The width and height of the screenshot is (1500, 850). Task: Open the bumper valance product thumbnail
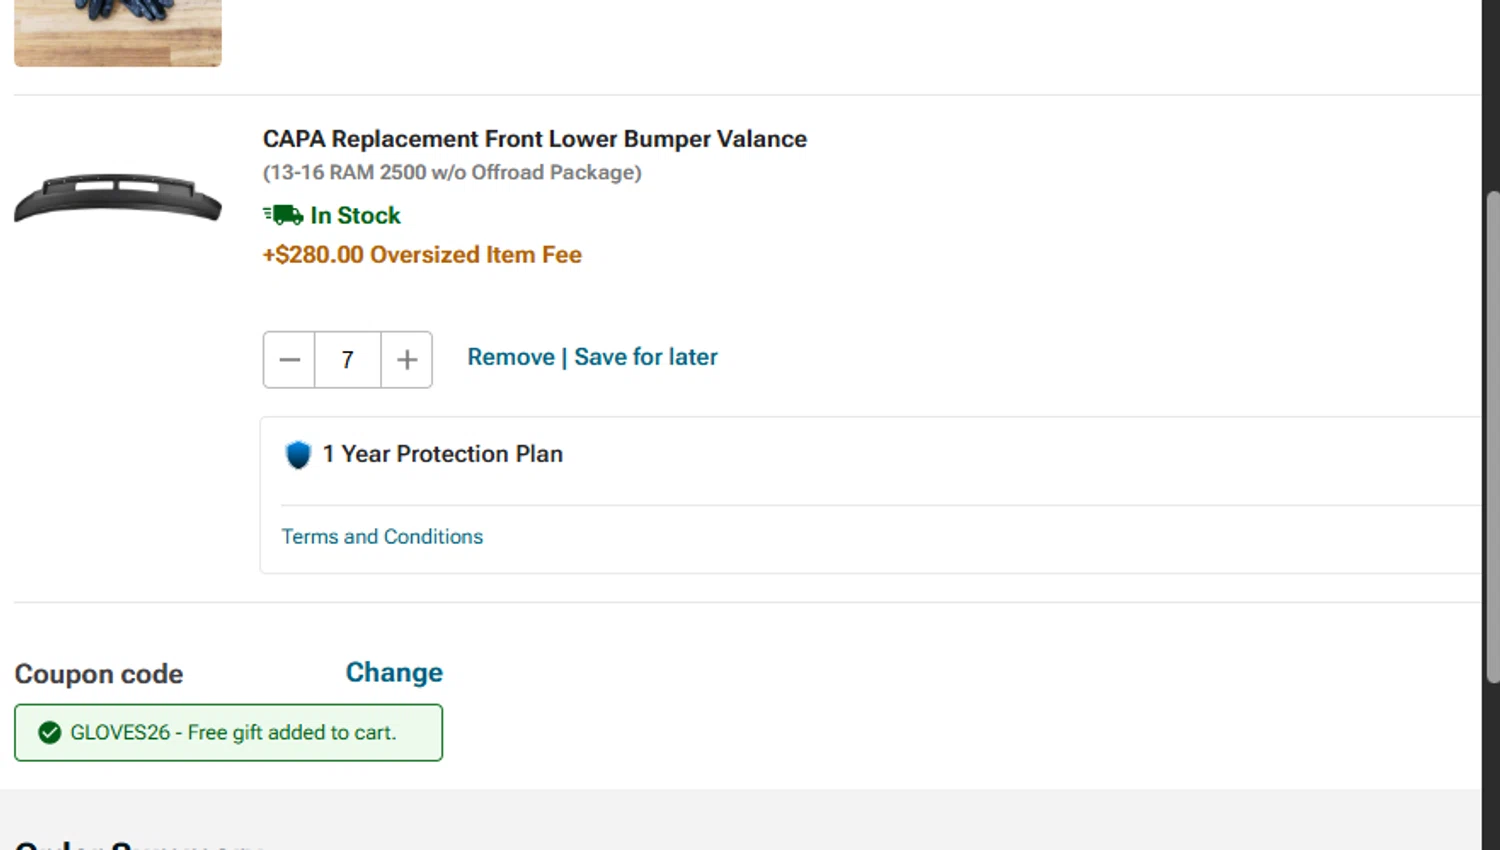coord(118,197)
